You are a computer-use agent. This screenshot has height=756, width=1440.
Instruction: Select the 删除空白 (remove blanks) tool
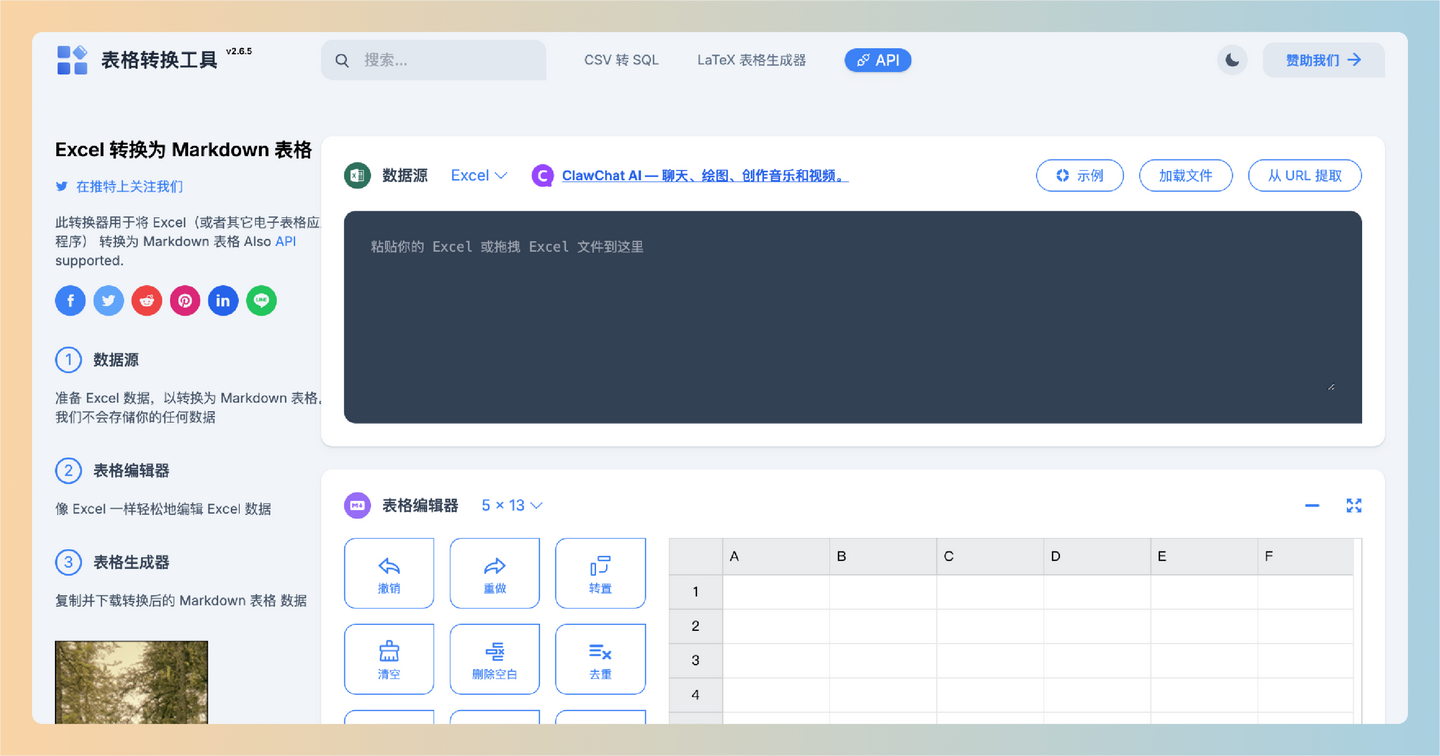(495, 658)
